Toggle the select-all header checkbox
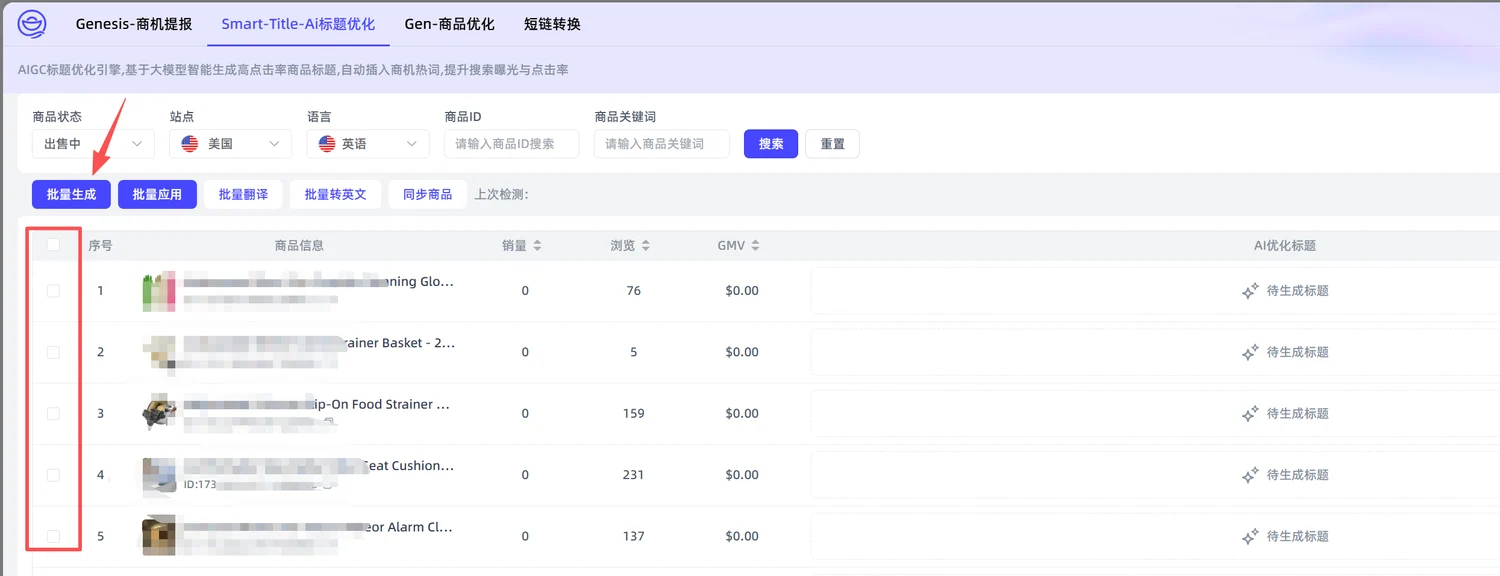Viewport: 1500px width, 576px height. [x=54, y=245]
